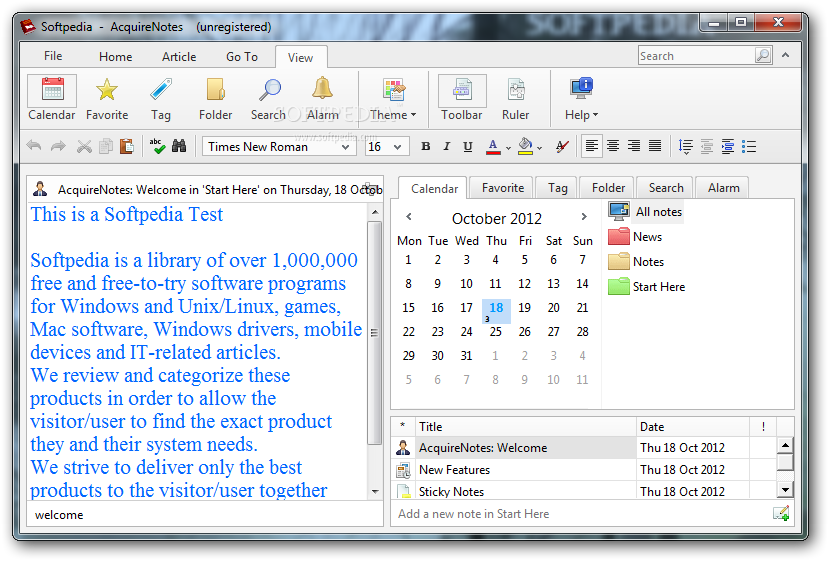The image size is (829, 561).
Task: Open the Theme dropdown
Action: [x=393, y=98]
